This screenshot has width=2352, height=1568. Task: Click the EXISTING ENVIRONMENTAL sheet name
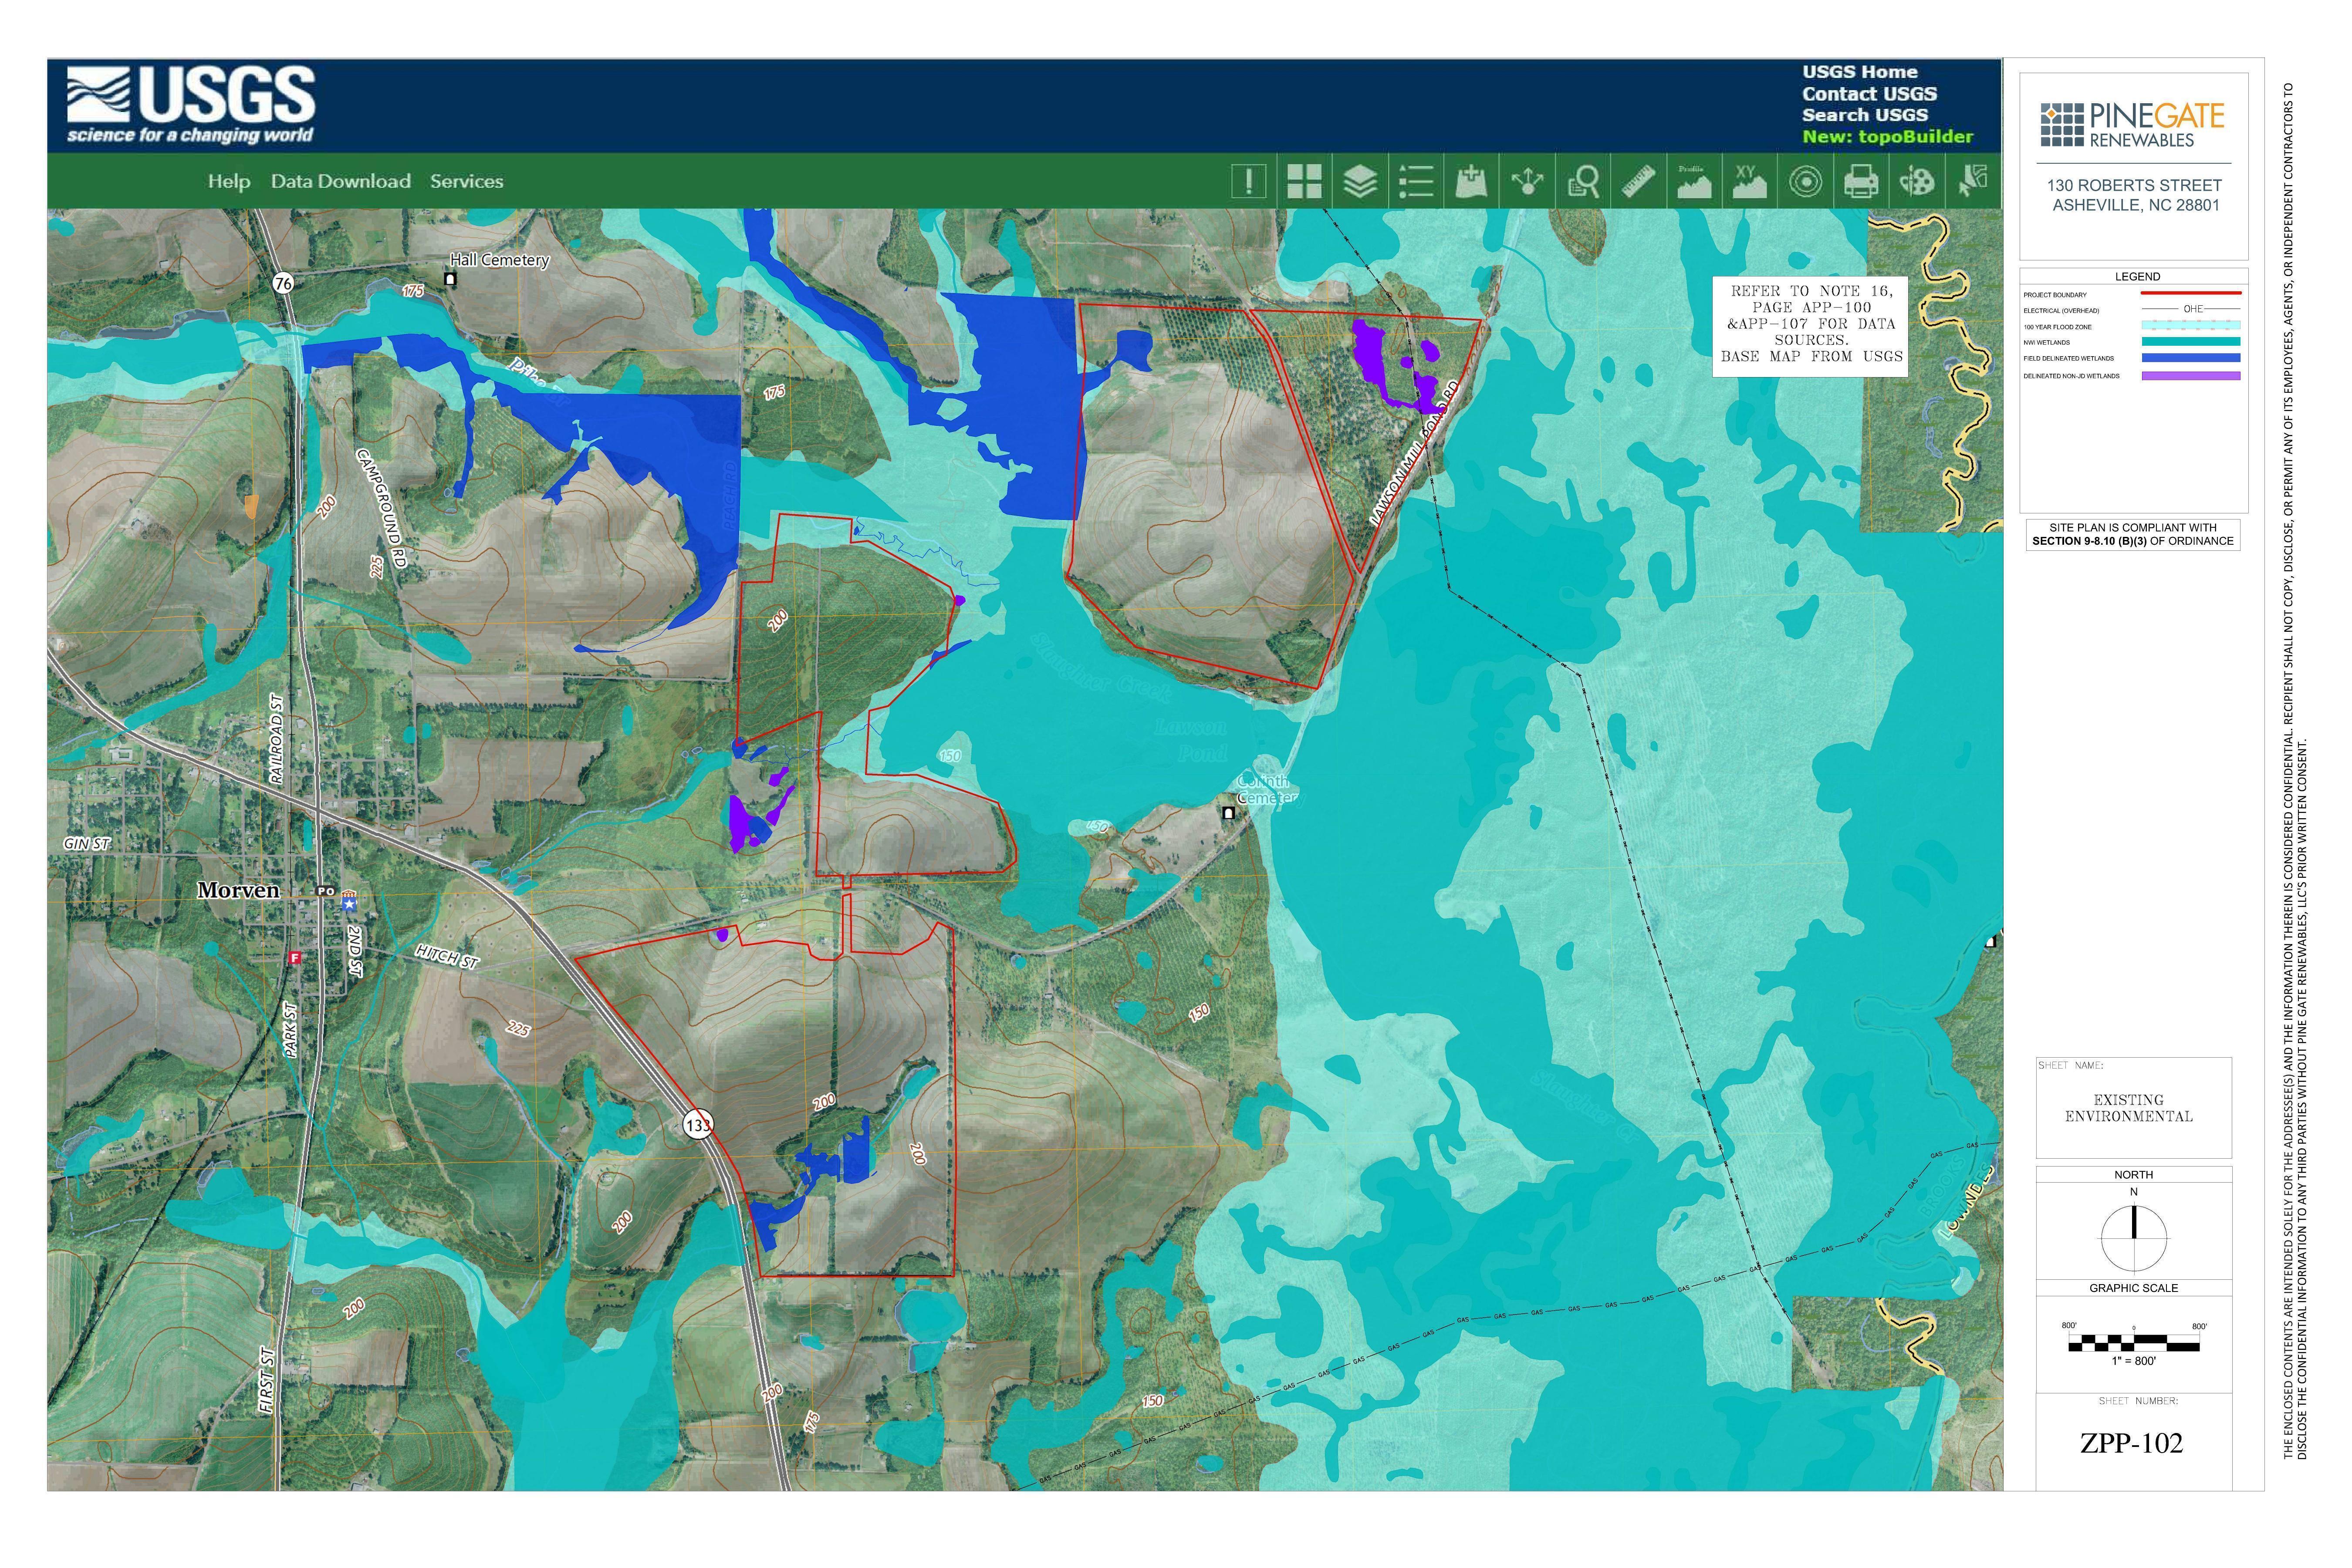2129,1108
